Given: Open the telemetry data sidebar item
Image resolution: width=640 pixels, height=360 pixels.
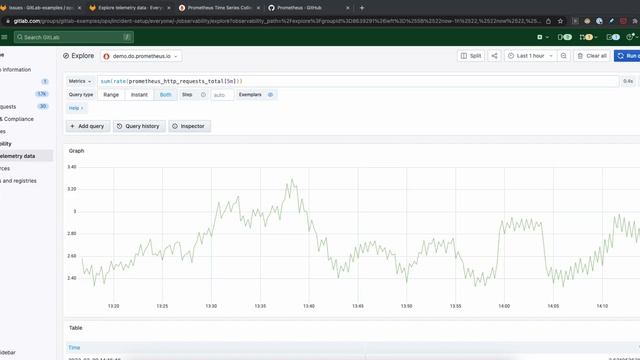Looking at the screenshot, I should [x=26, y=156].
